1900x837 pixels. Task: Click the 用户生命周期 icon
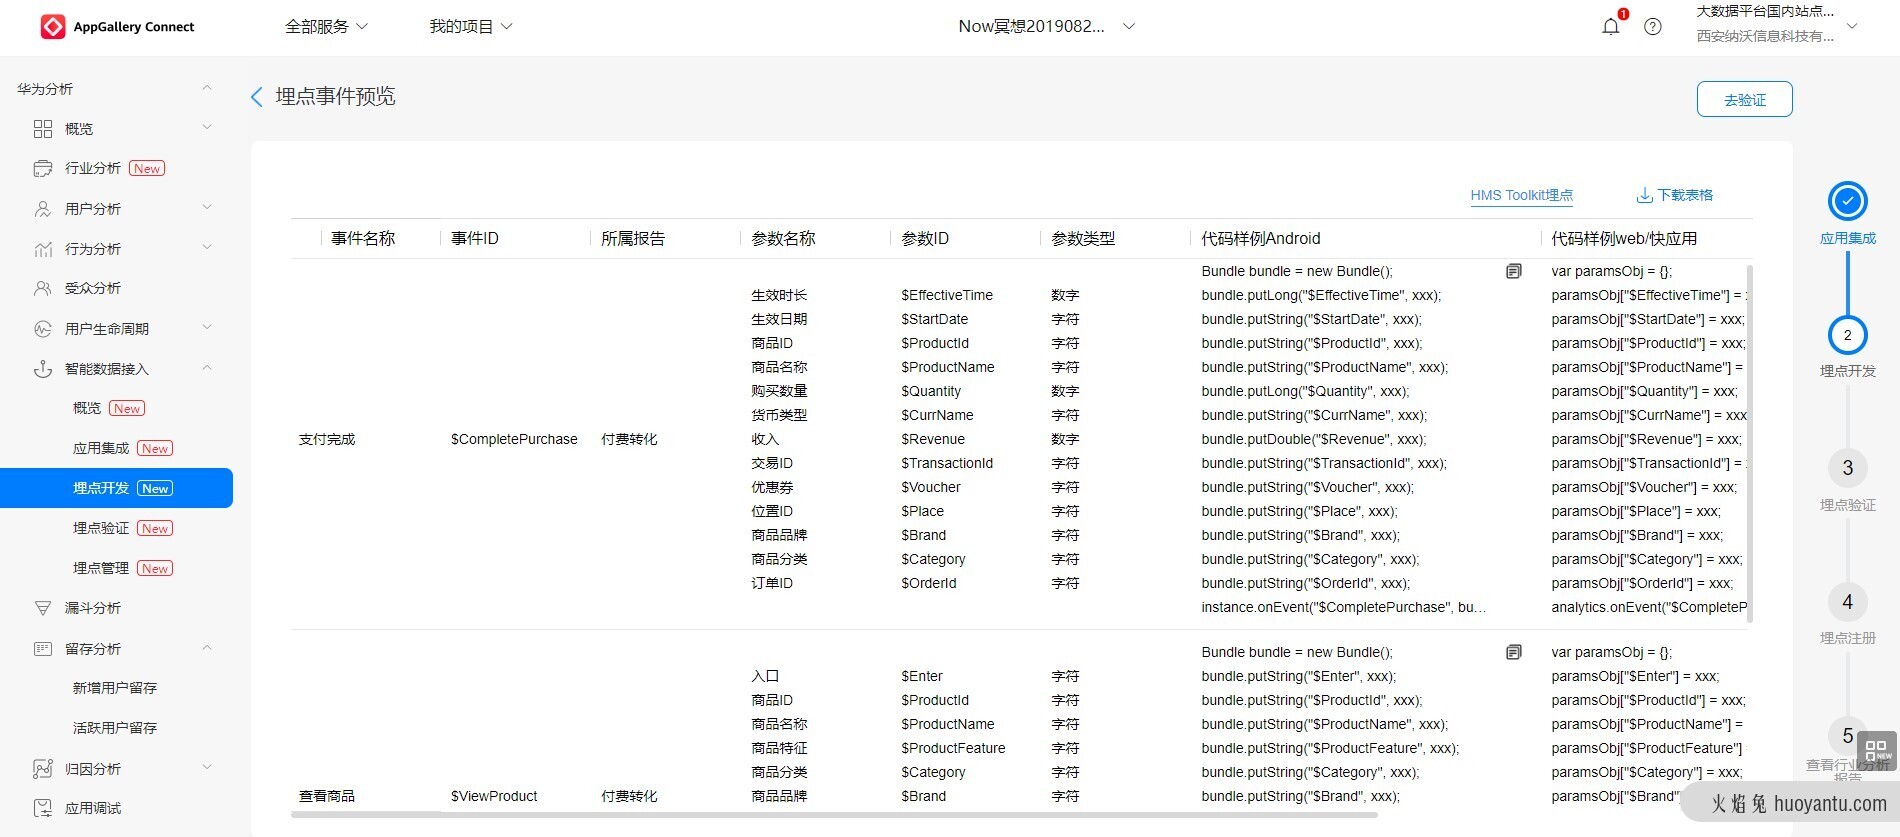coord(43,329)
